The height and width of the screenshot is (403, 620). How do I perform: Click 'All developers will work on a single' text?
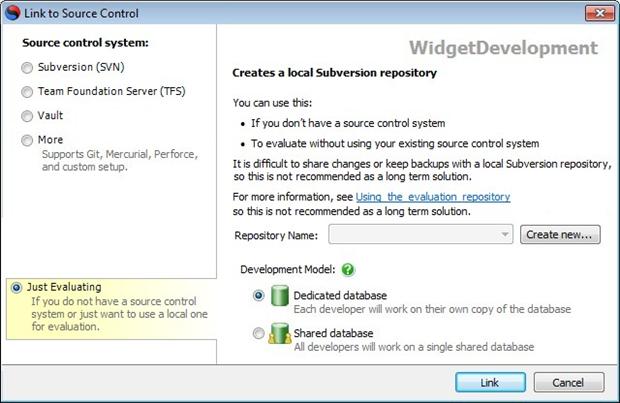[x=414, y=347]
